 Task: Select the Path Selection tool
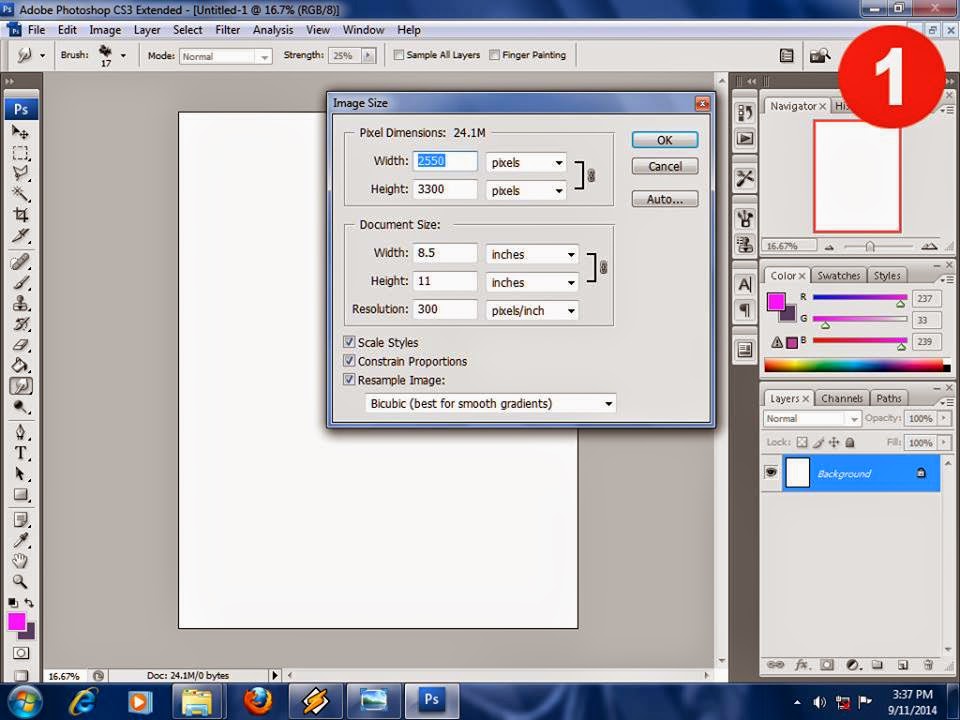pyautogui.click(x=20, y=474)
